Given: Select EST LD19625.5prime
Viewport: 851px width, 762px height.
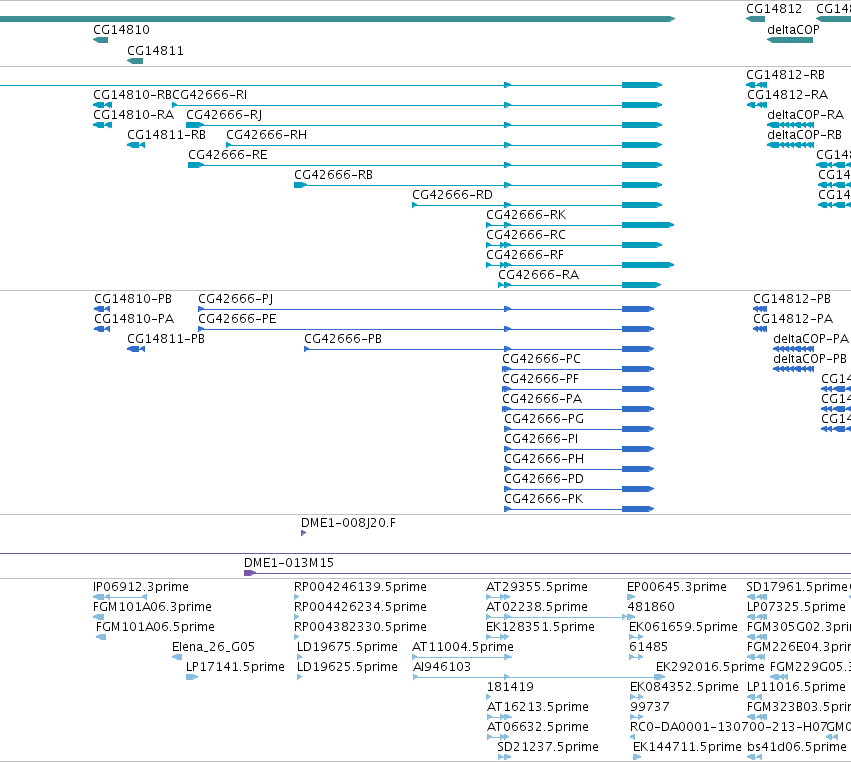Looking at the screenshot, I should pyautogui.click(x=347, y=666).
